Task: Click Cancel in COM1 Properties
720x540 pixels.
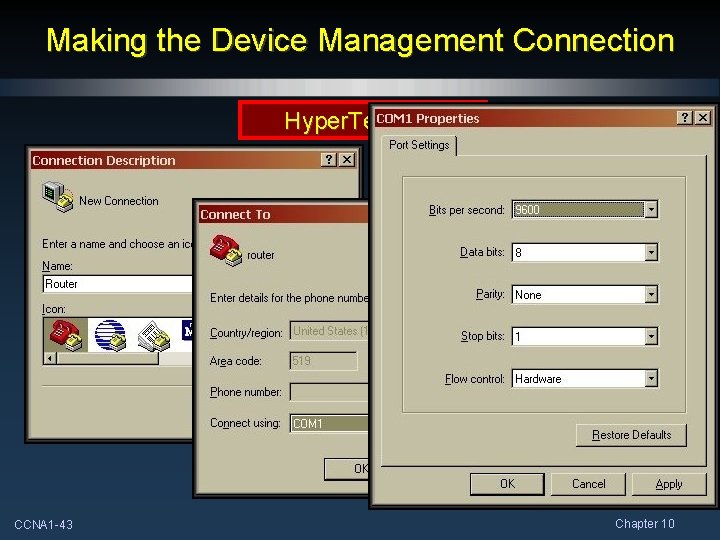Action: click(x=588, y=484)
